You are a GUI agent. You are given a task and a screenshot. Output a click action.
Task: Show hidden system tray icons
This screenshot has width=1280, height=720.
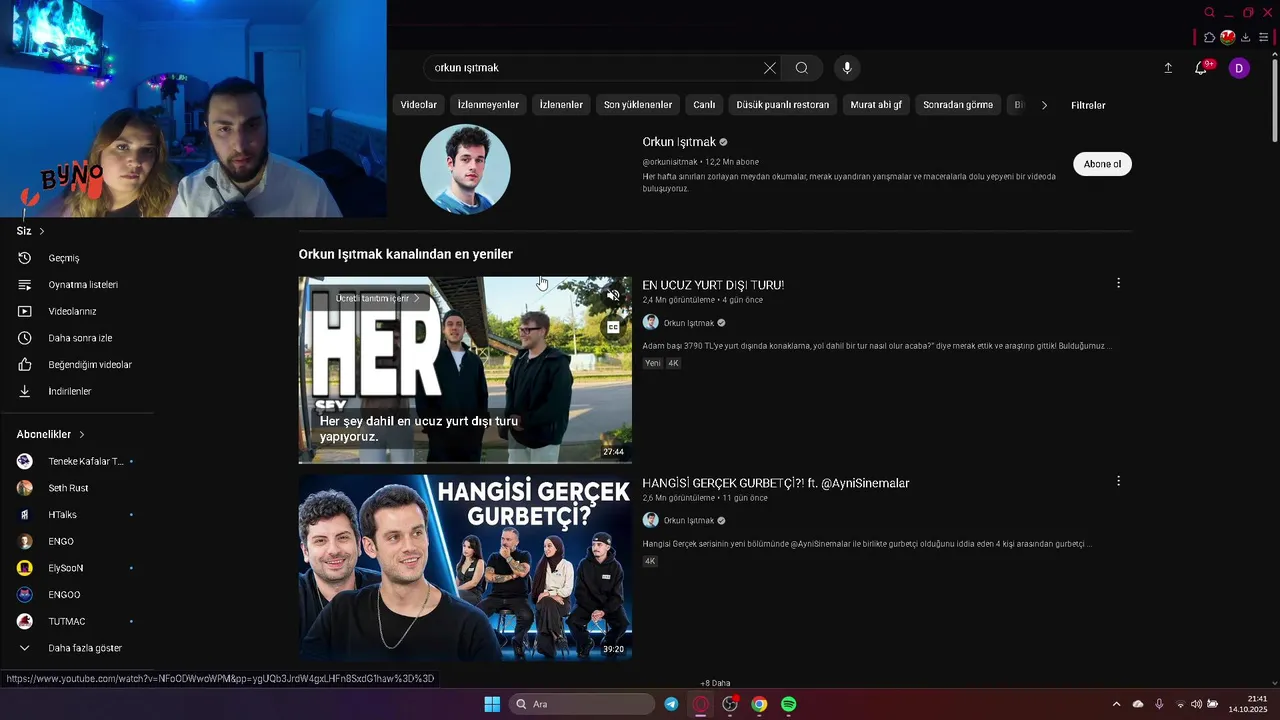point(1116,704)
